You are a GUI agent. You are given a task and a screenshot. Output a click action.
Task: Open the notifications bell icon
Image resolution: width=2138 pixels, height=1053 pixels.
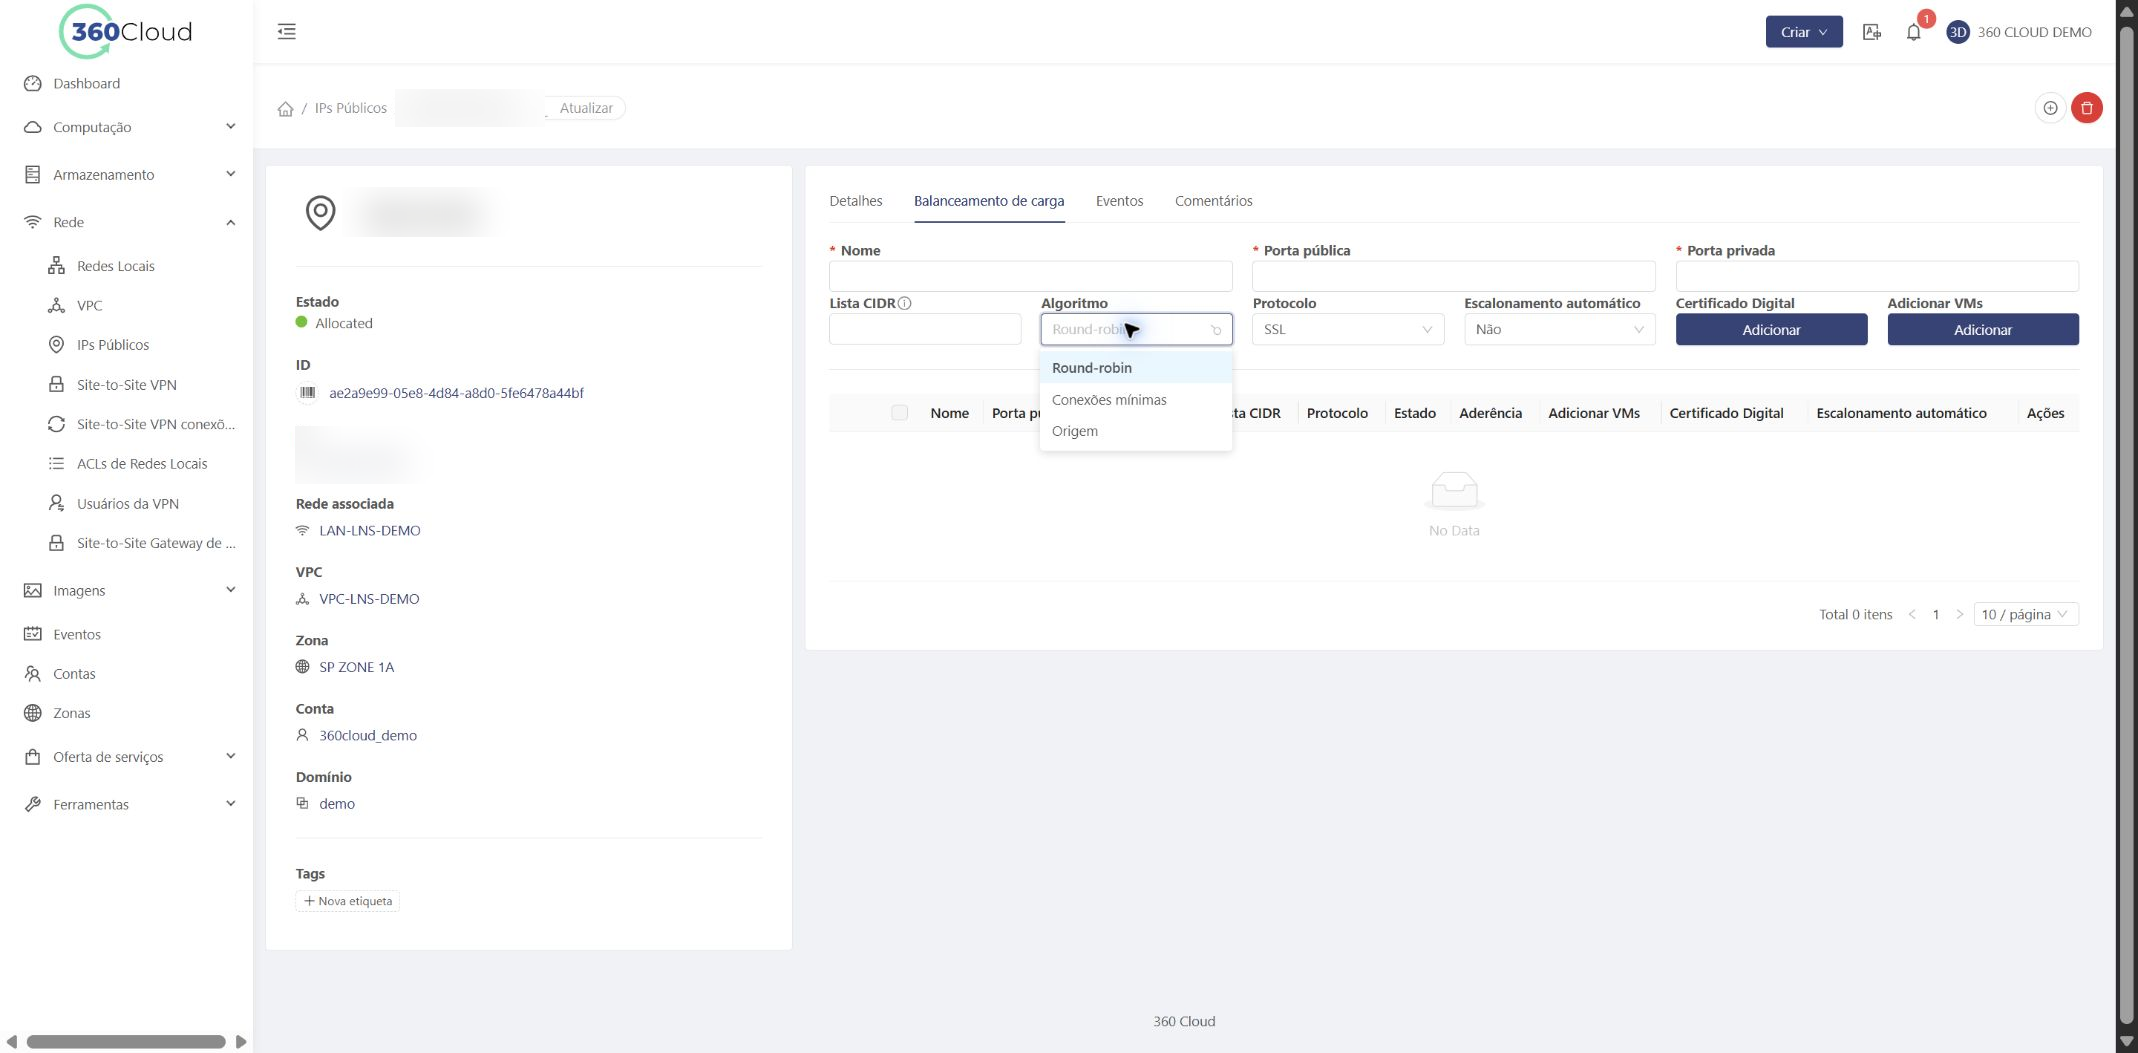pyautogui.click(x=1913, y=32)
